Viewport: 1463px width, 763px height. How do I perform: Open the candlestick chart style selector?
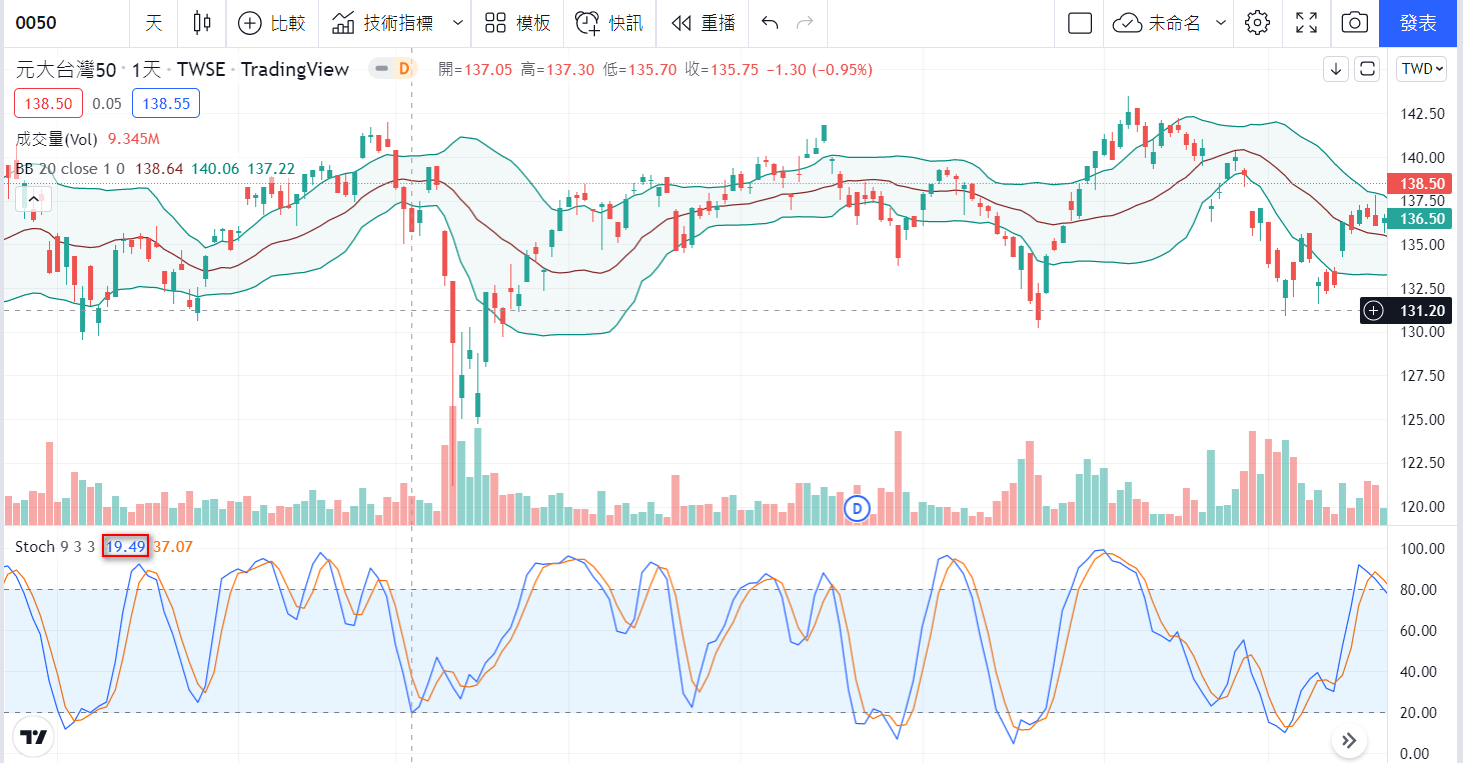point(202,23)
